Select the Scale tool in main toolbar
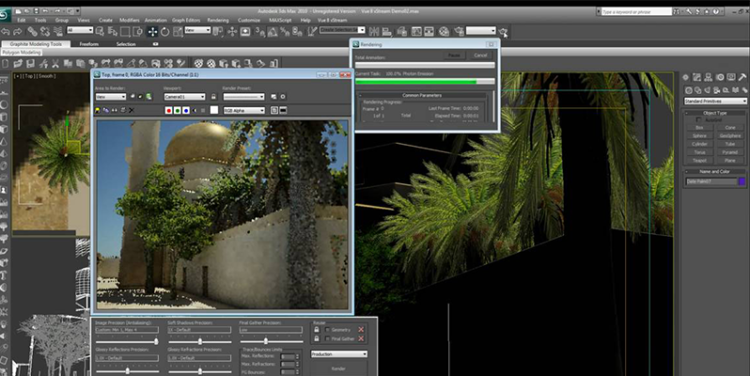Viewport: 750px width, 376px height. 178,32
